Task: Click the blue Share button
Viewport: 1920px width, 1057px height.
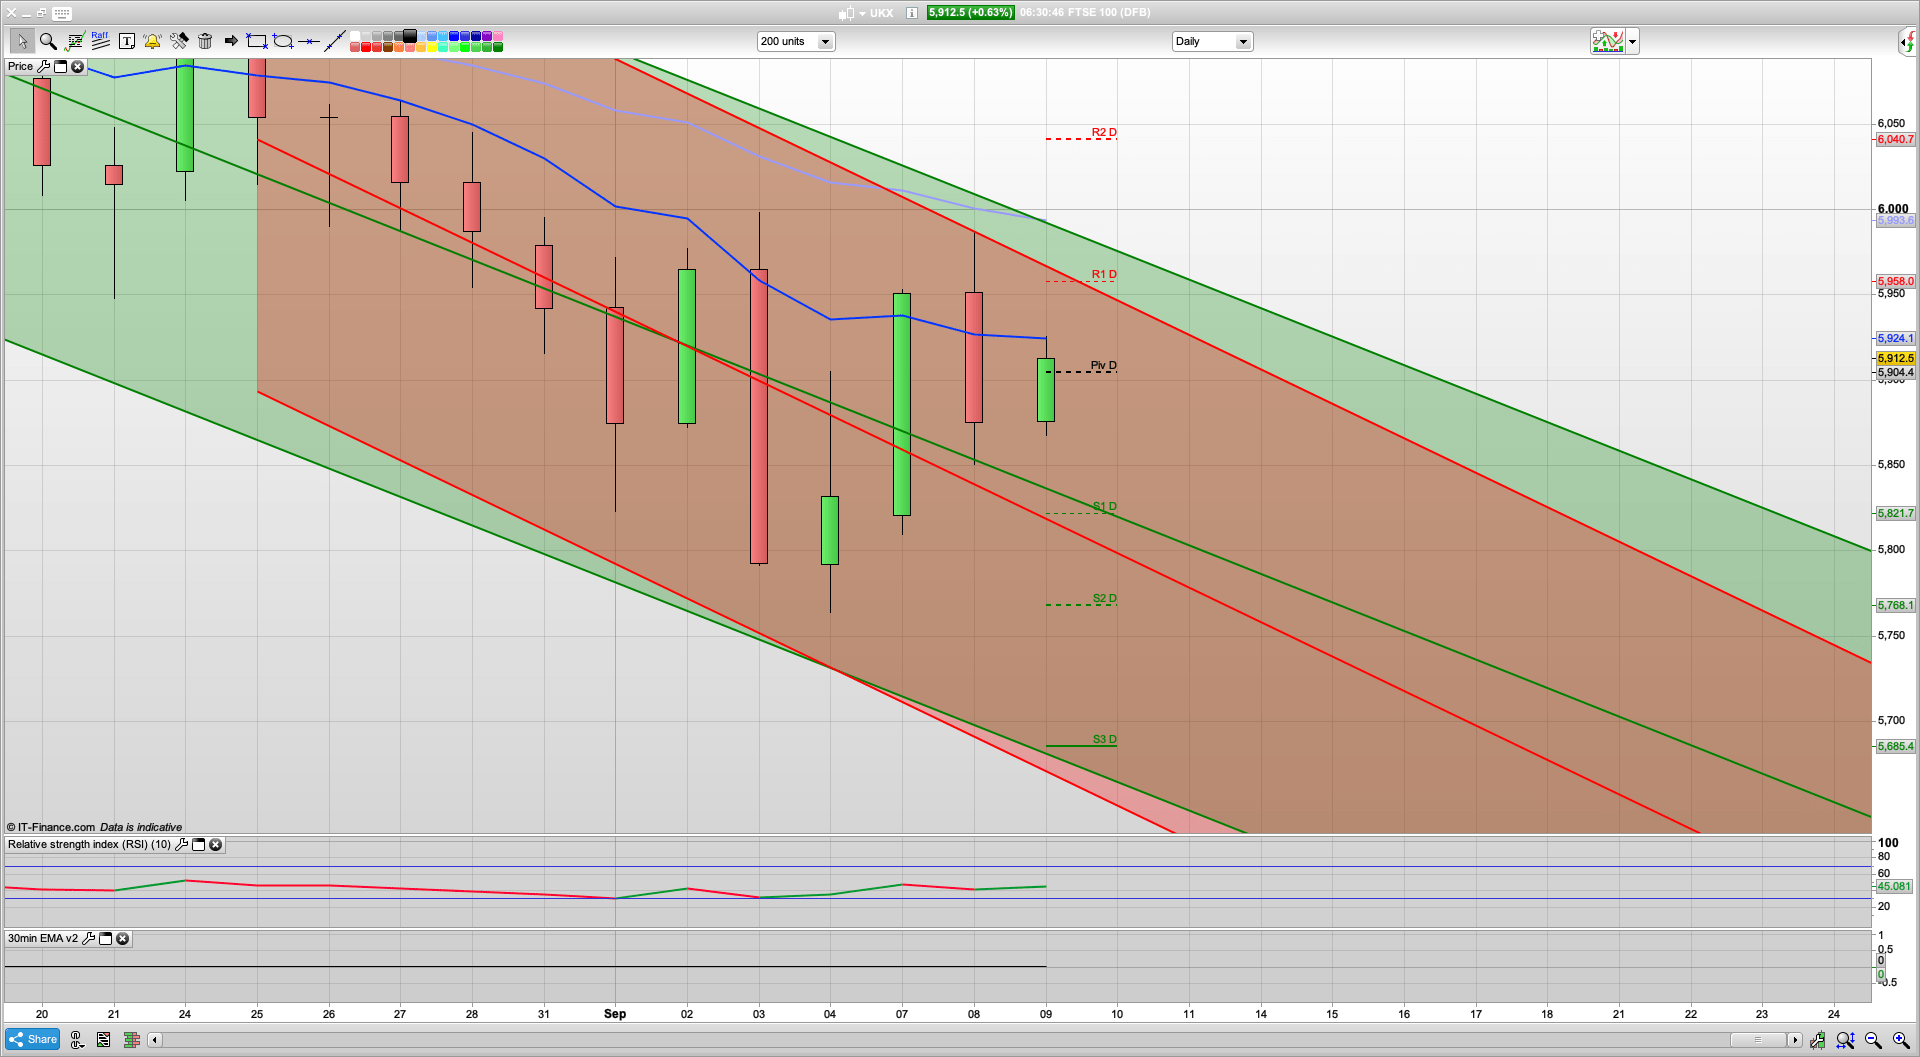Action: tap(31, 1039)
